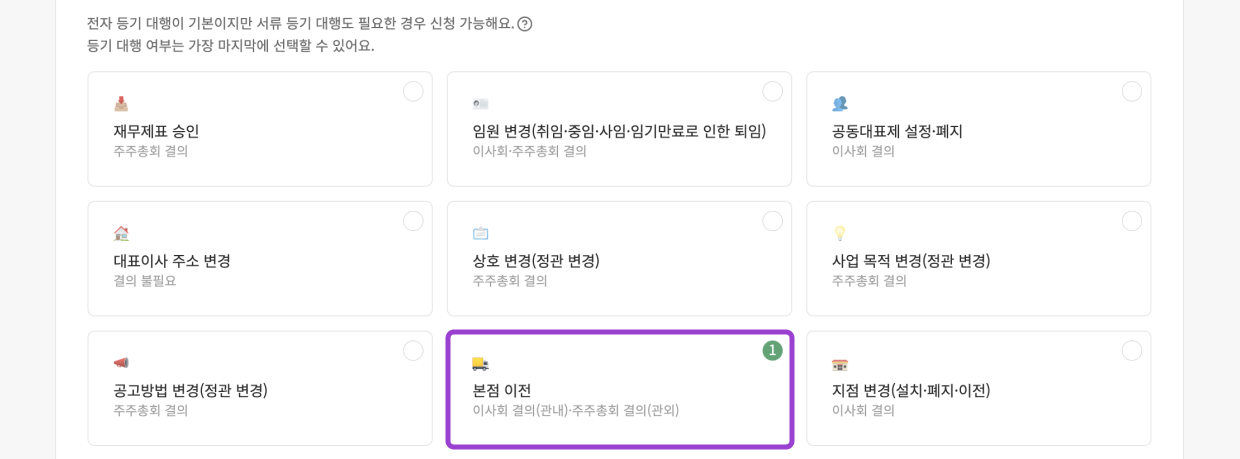The image size is (1240, 459).
Task: Click the 지점 변경 store icon
Action: (840, 364)
